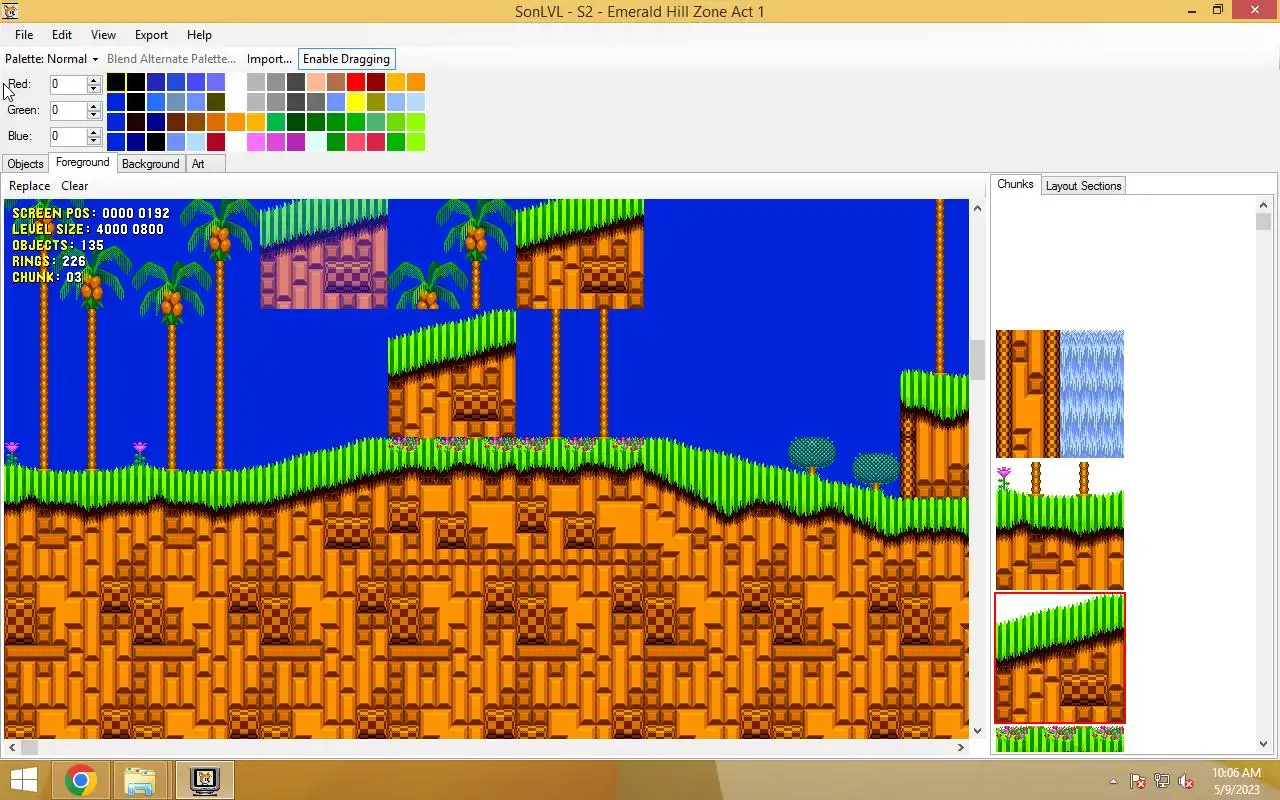Increase the Green value with up arrow
Screen dimensions: 1280x800
[94, 106]
